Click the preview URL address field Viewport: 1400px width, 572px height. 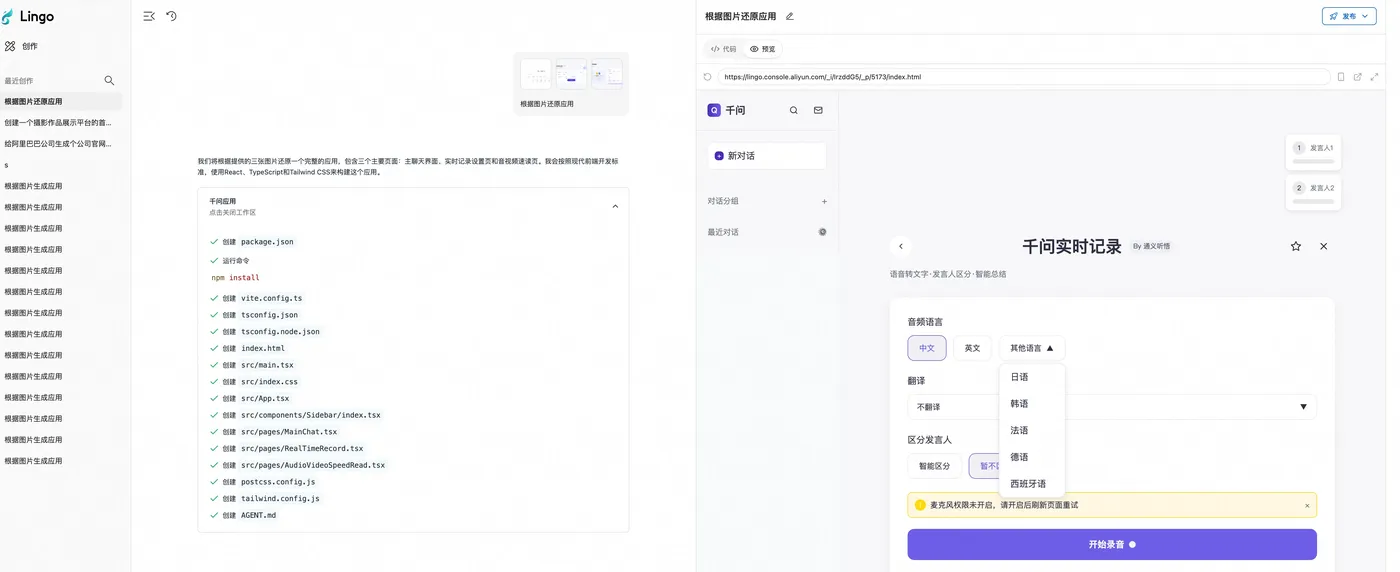coord(1024,76)
